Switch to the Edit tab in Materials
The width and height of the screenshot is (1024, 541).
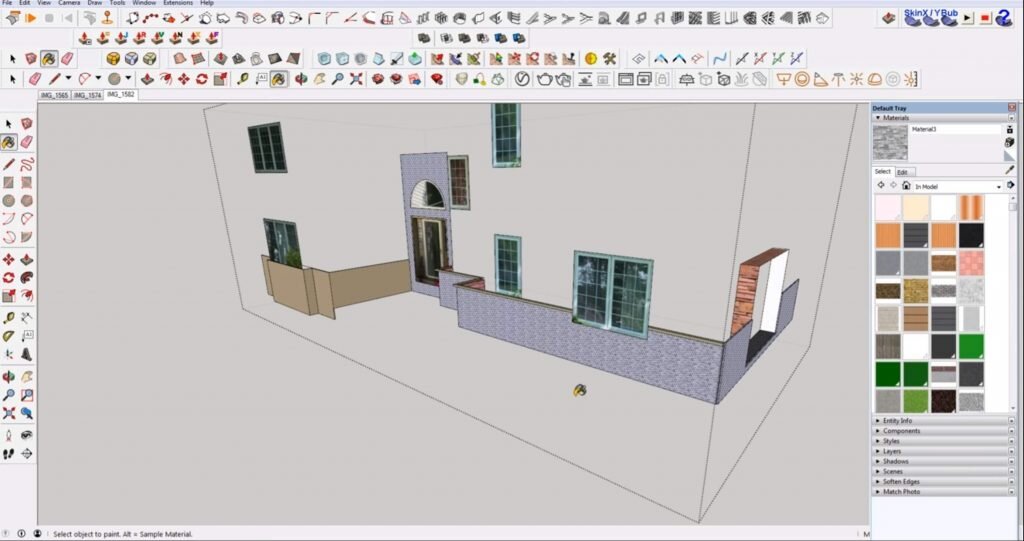[x=903, y=172]
